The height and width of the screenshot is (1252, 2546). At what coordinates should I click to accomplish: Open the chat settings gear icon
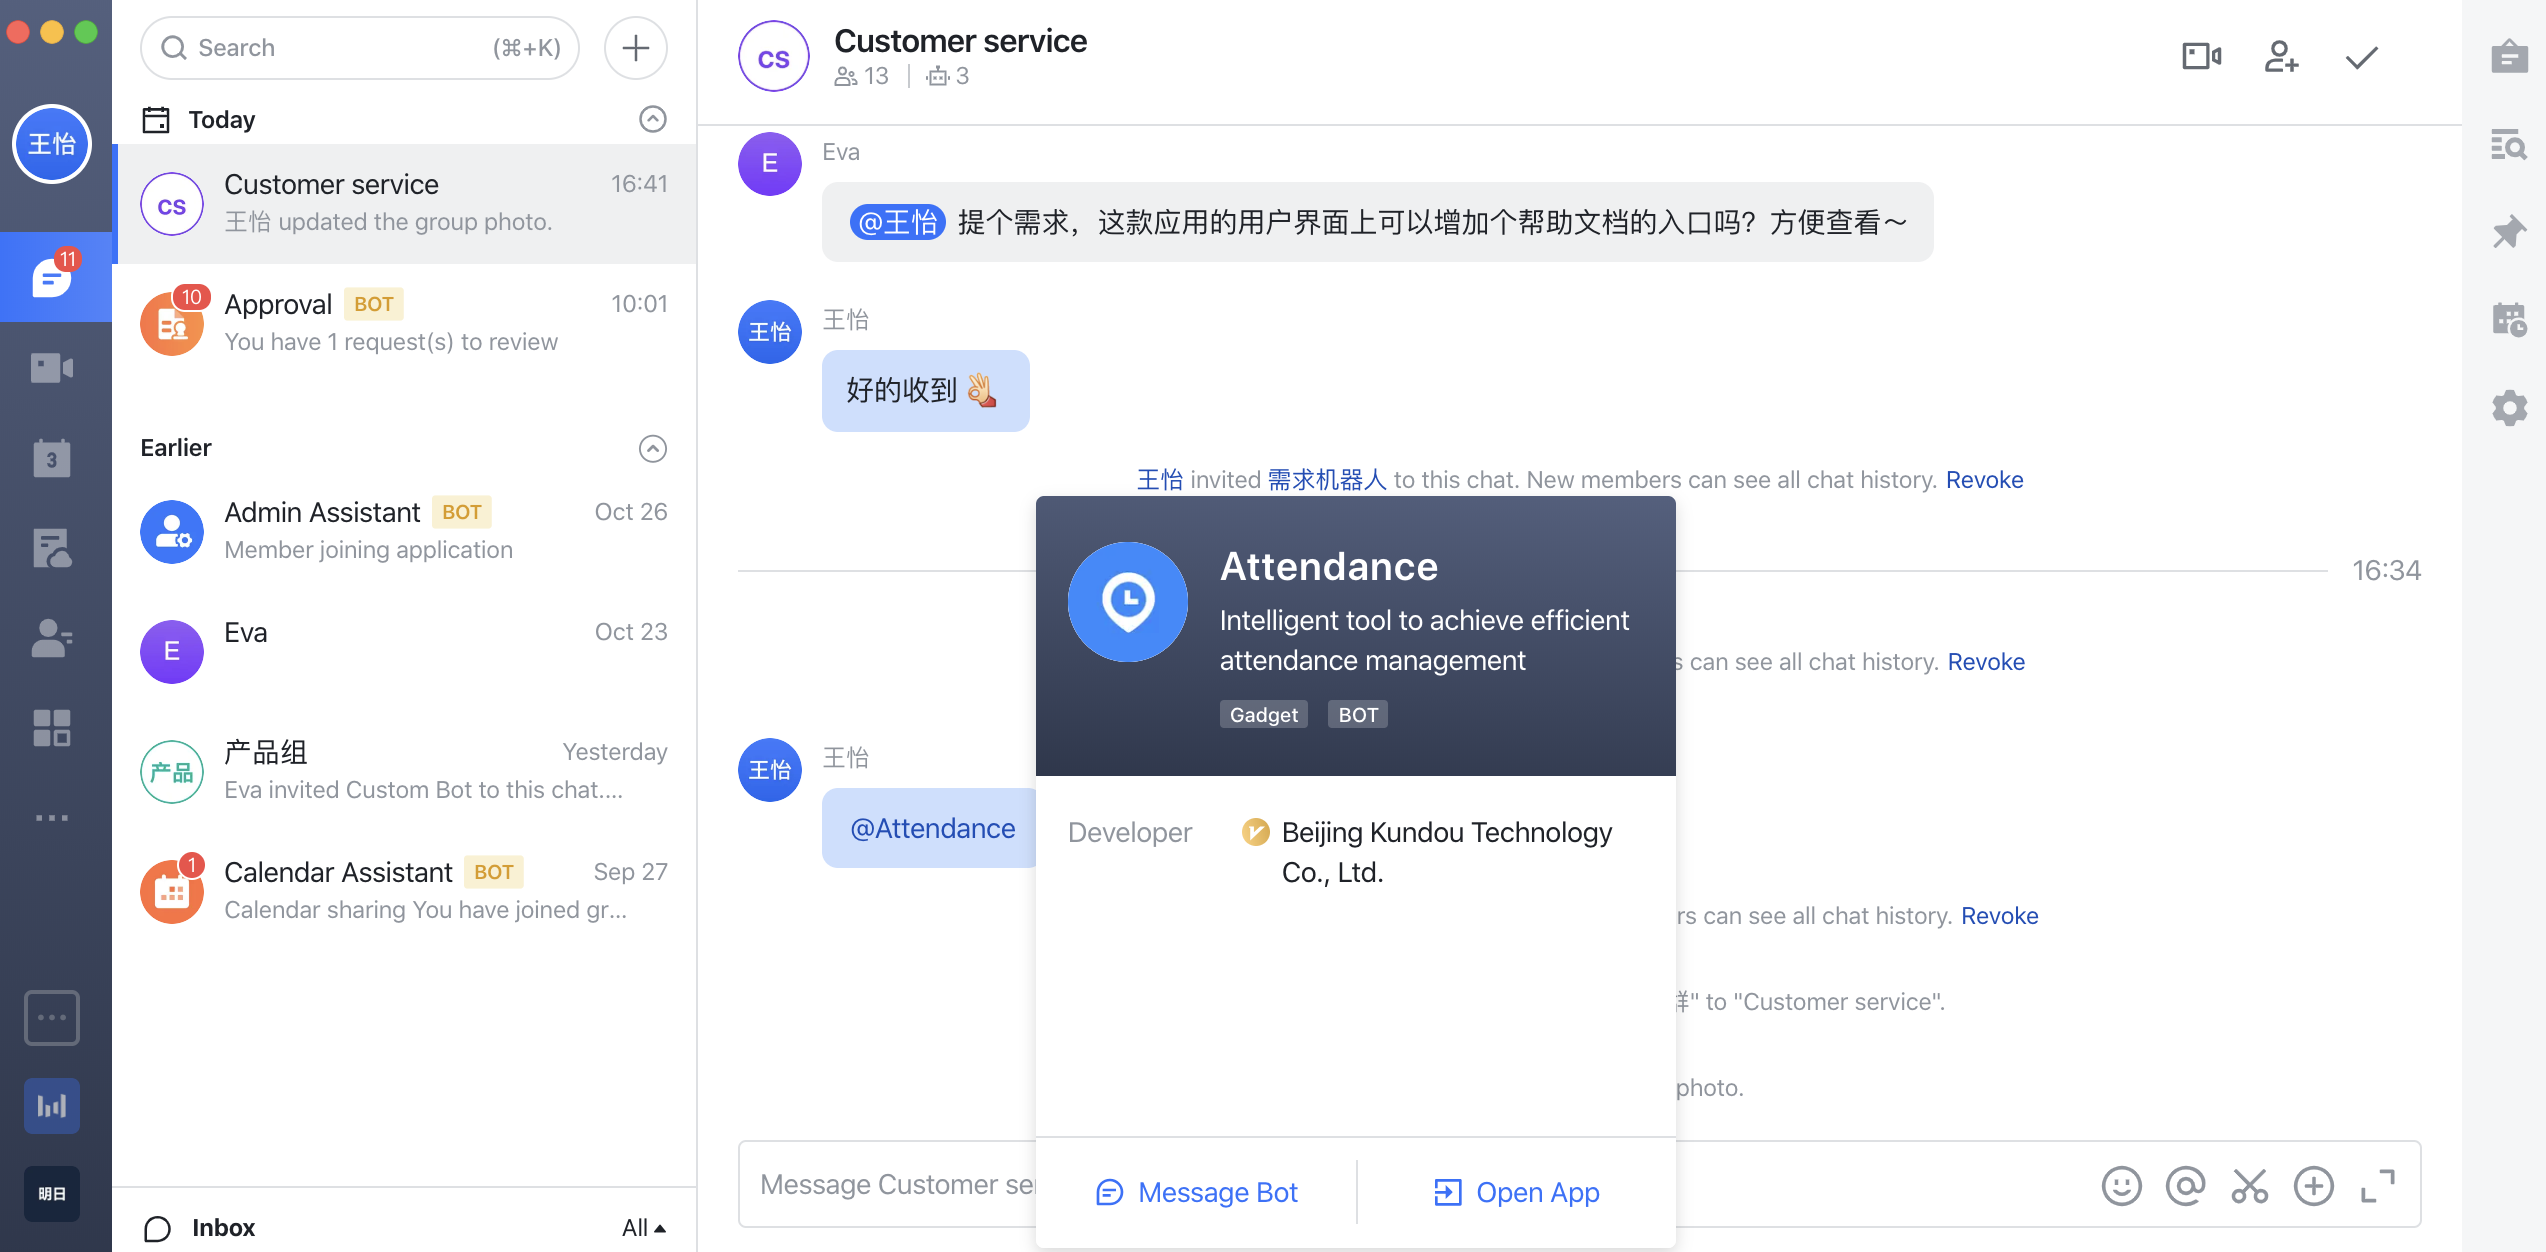click(2509, 408)
